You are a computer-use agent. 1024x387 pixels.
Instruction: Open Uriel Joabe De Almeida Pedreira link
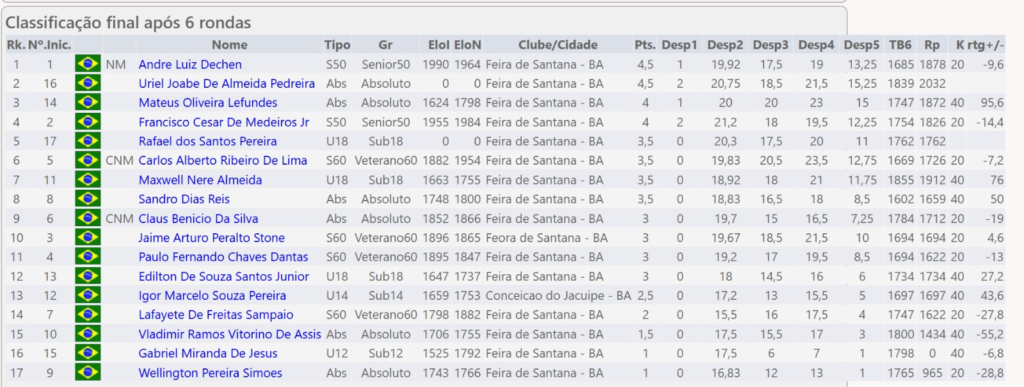(x=227, y=84)
